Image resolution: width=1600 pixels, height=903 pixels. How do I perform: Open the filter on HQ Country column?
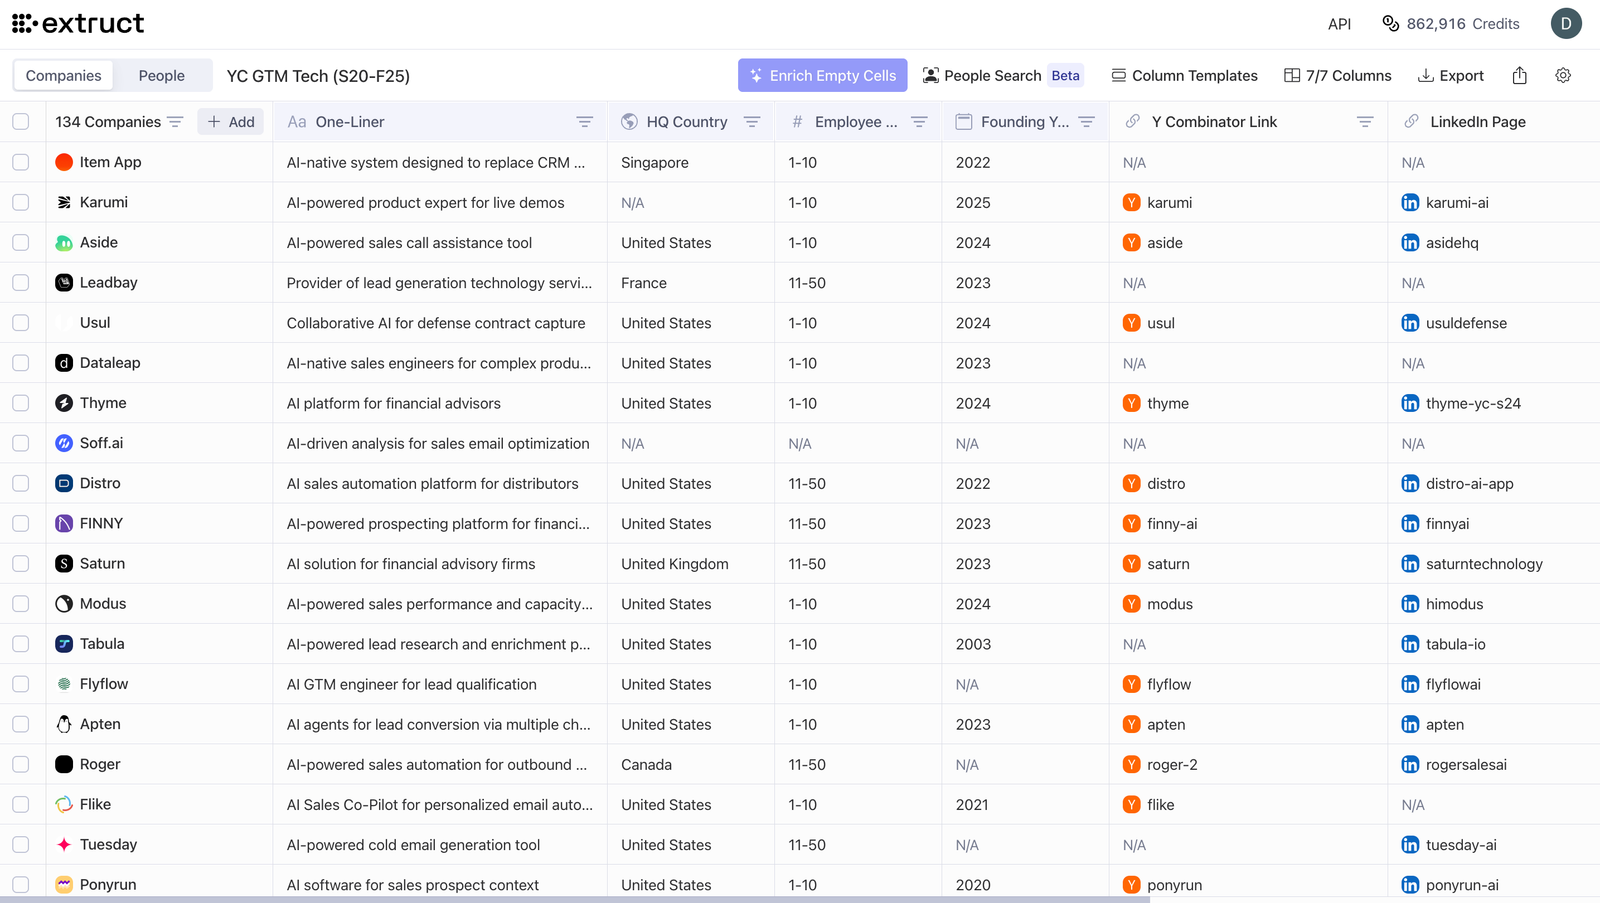pyautogui.click(x=752, y=121)
